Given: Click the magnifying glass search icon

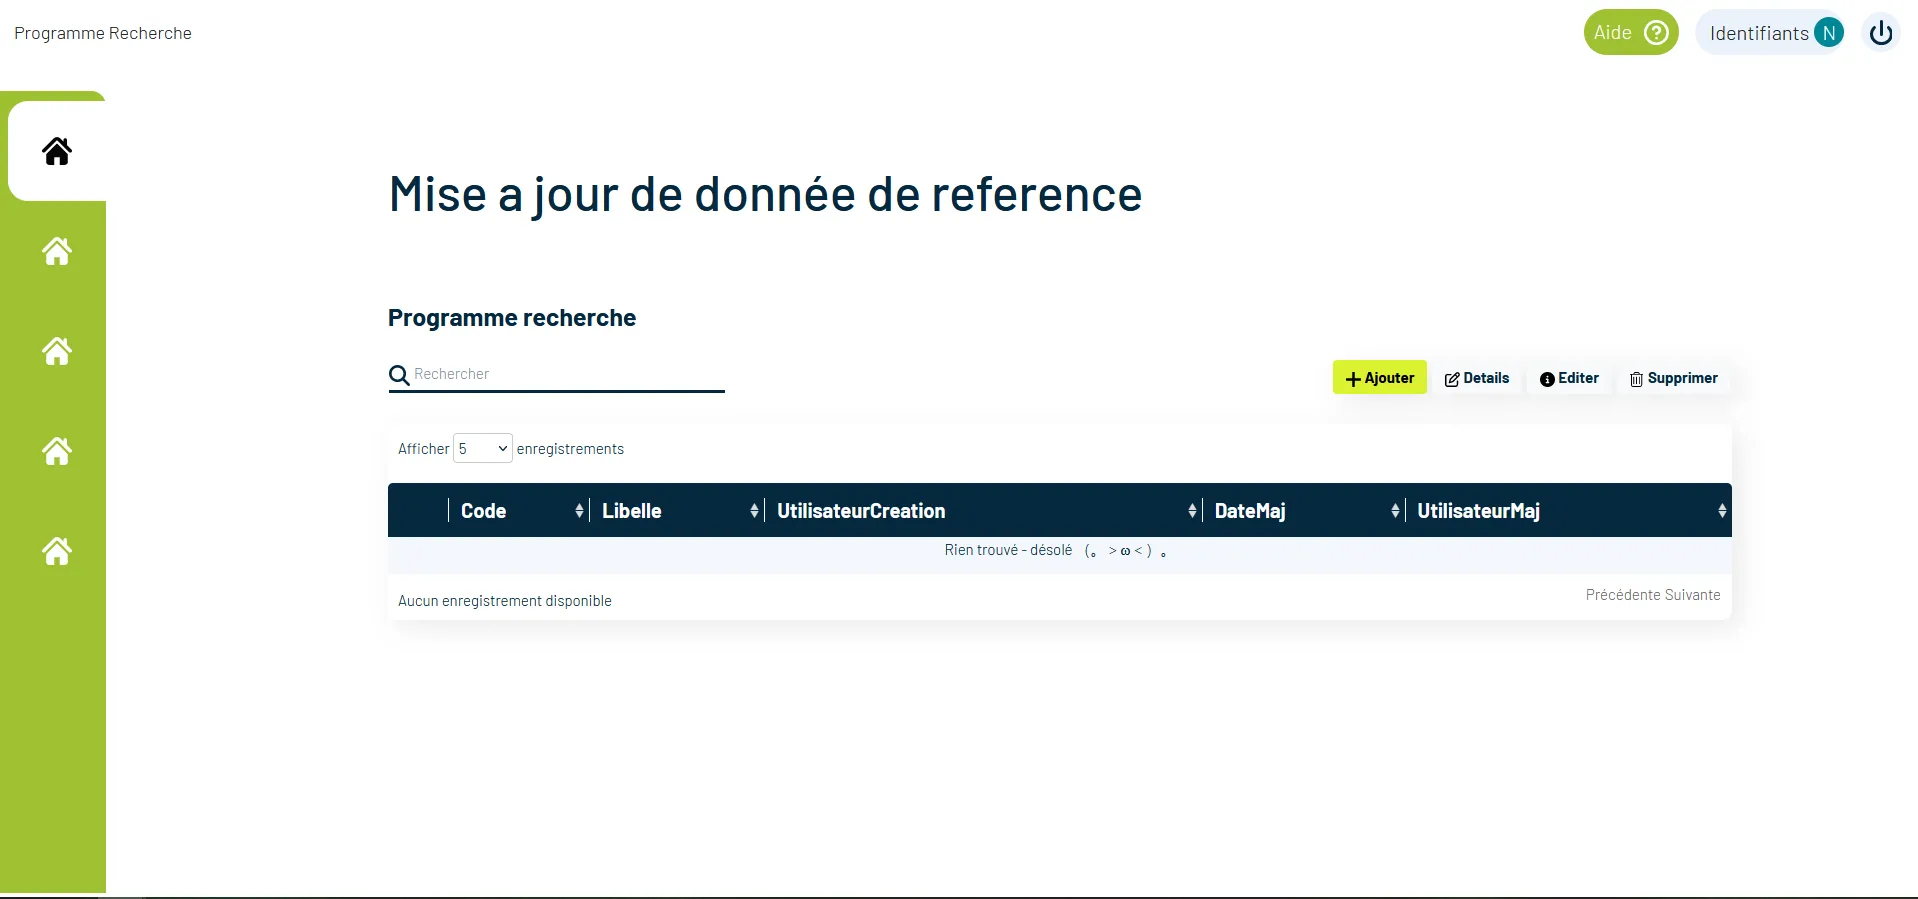Looking at the screenshot, I should pyautogui.click(x=399, y=376).
